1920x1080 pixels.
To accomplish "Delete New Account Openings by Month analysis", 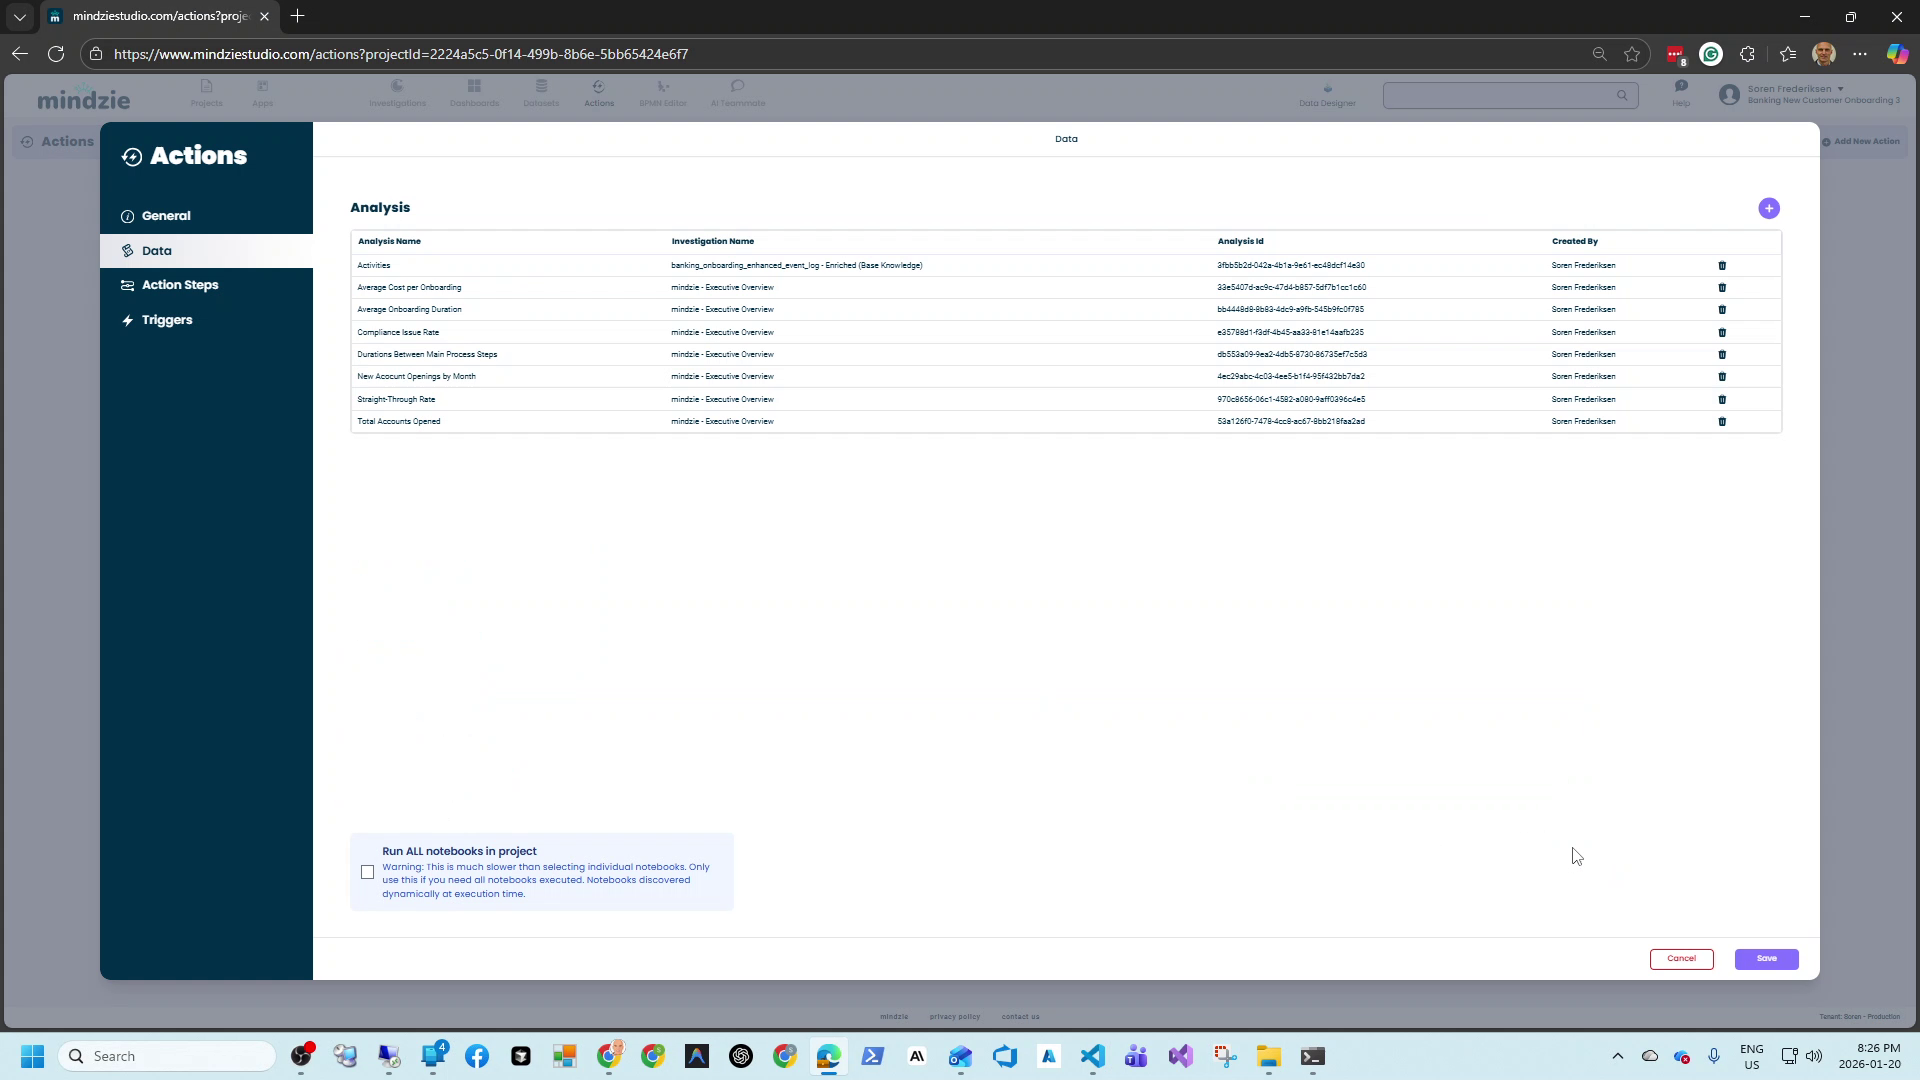I will (x=1722, y=377).
